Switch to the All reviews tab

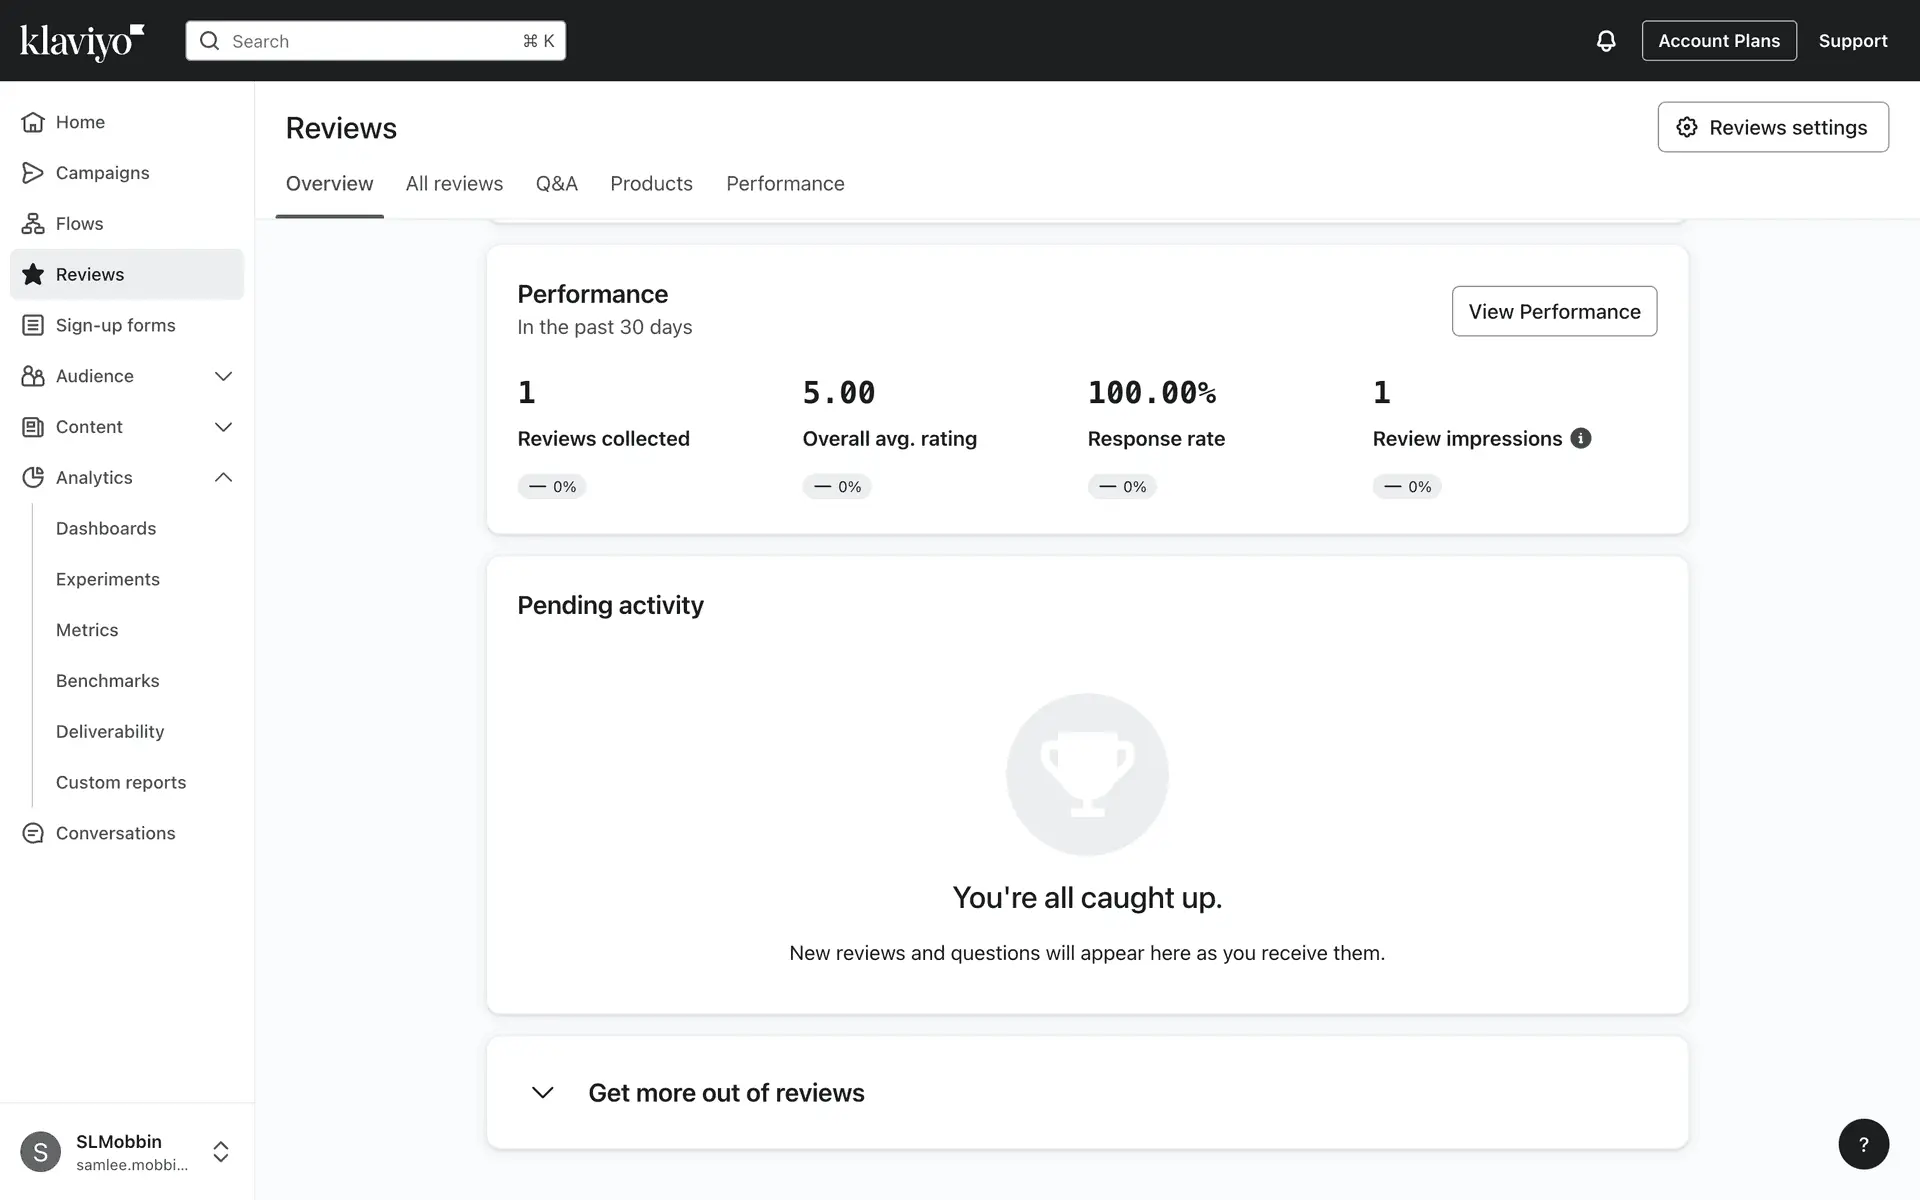pyautogui.click(x=454, y=184)
